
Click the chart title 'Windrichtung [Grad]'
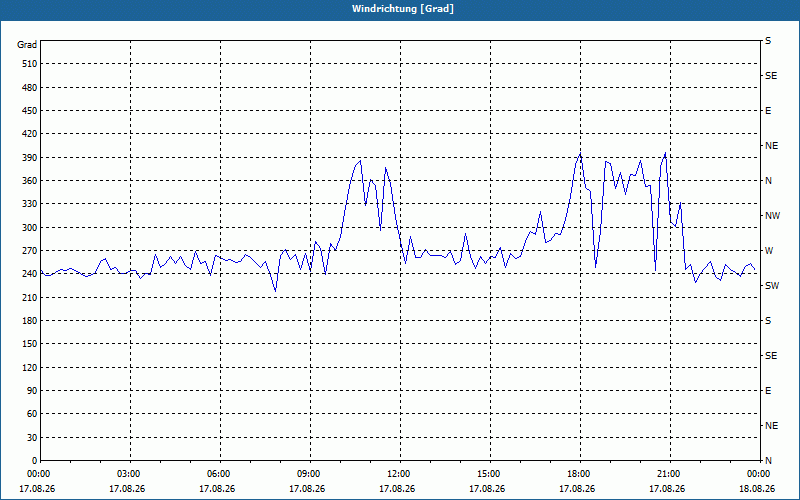tap(403, 9)
